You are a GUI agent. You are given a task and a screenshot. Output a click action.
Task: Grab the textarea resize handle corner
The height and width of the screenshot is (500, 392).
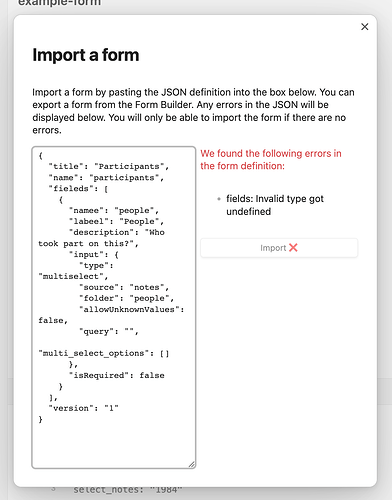coord(192,464)
